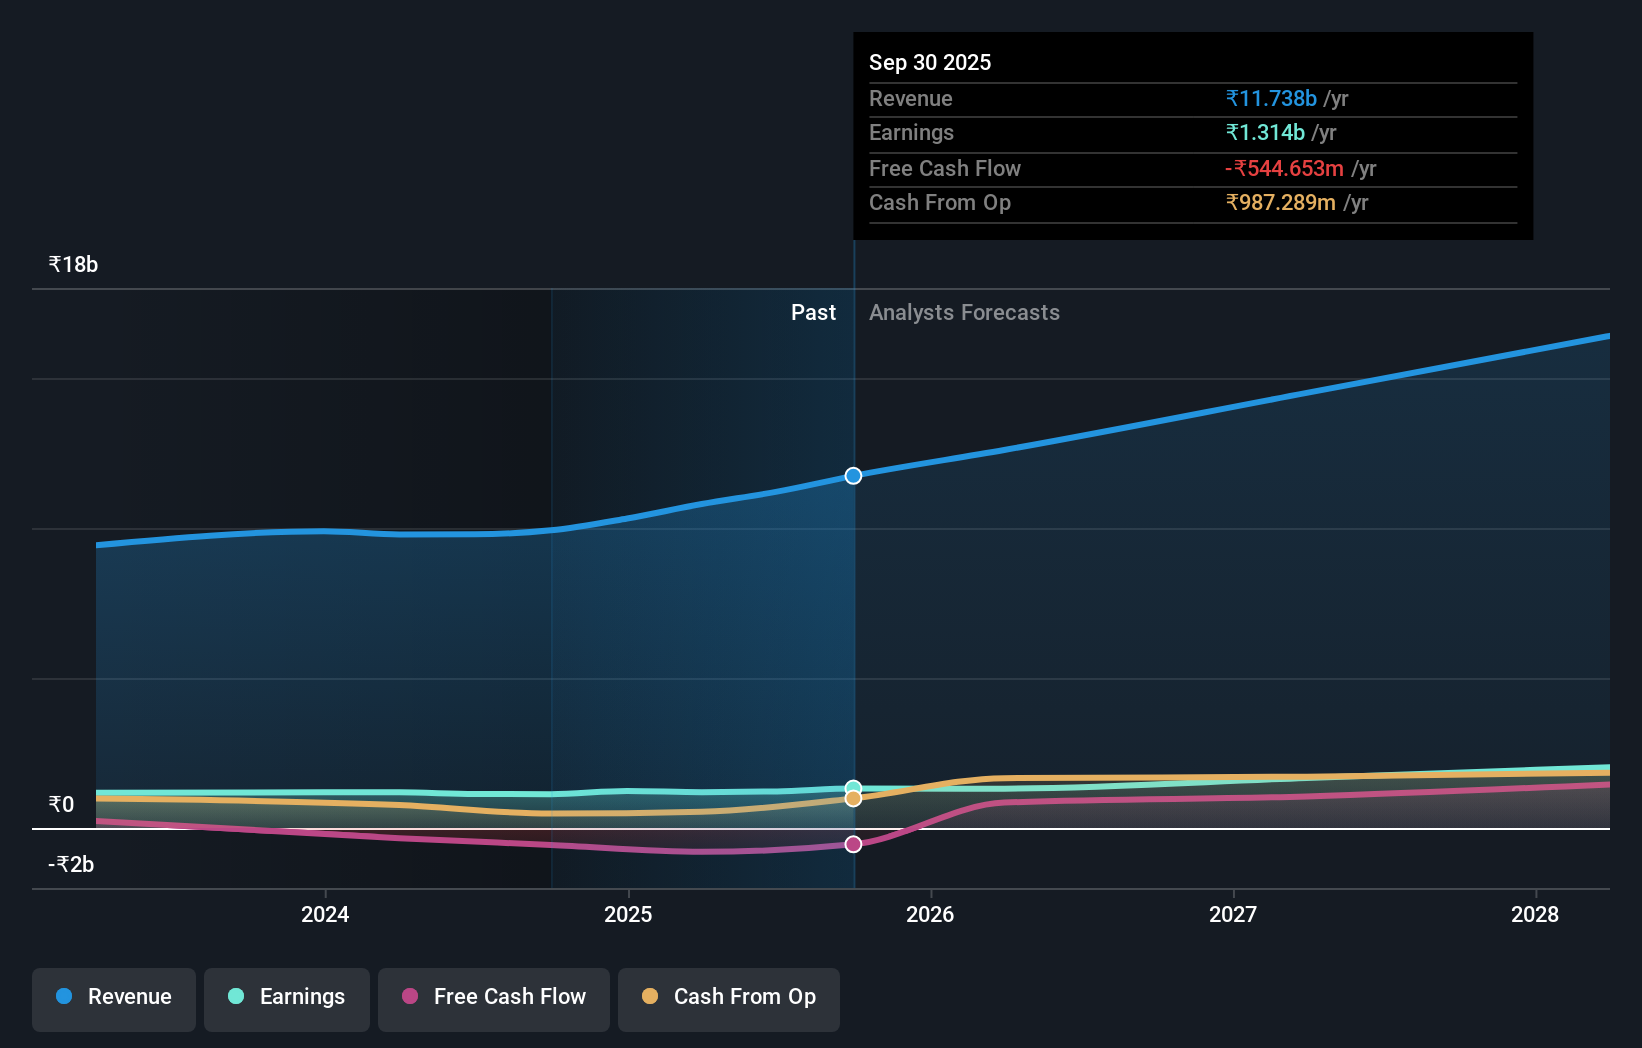Toggle the Earnings series visibility
Viewport: 1642px width, 1048px height.
point(287,997)
